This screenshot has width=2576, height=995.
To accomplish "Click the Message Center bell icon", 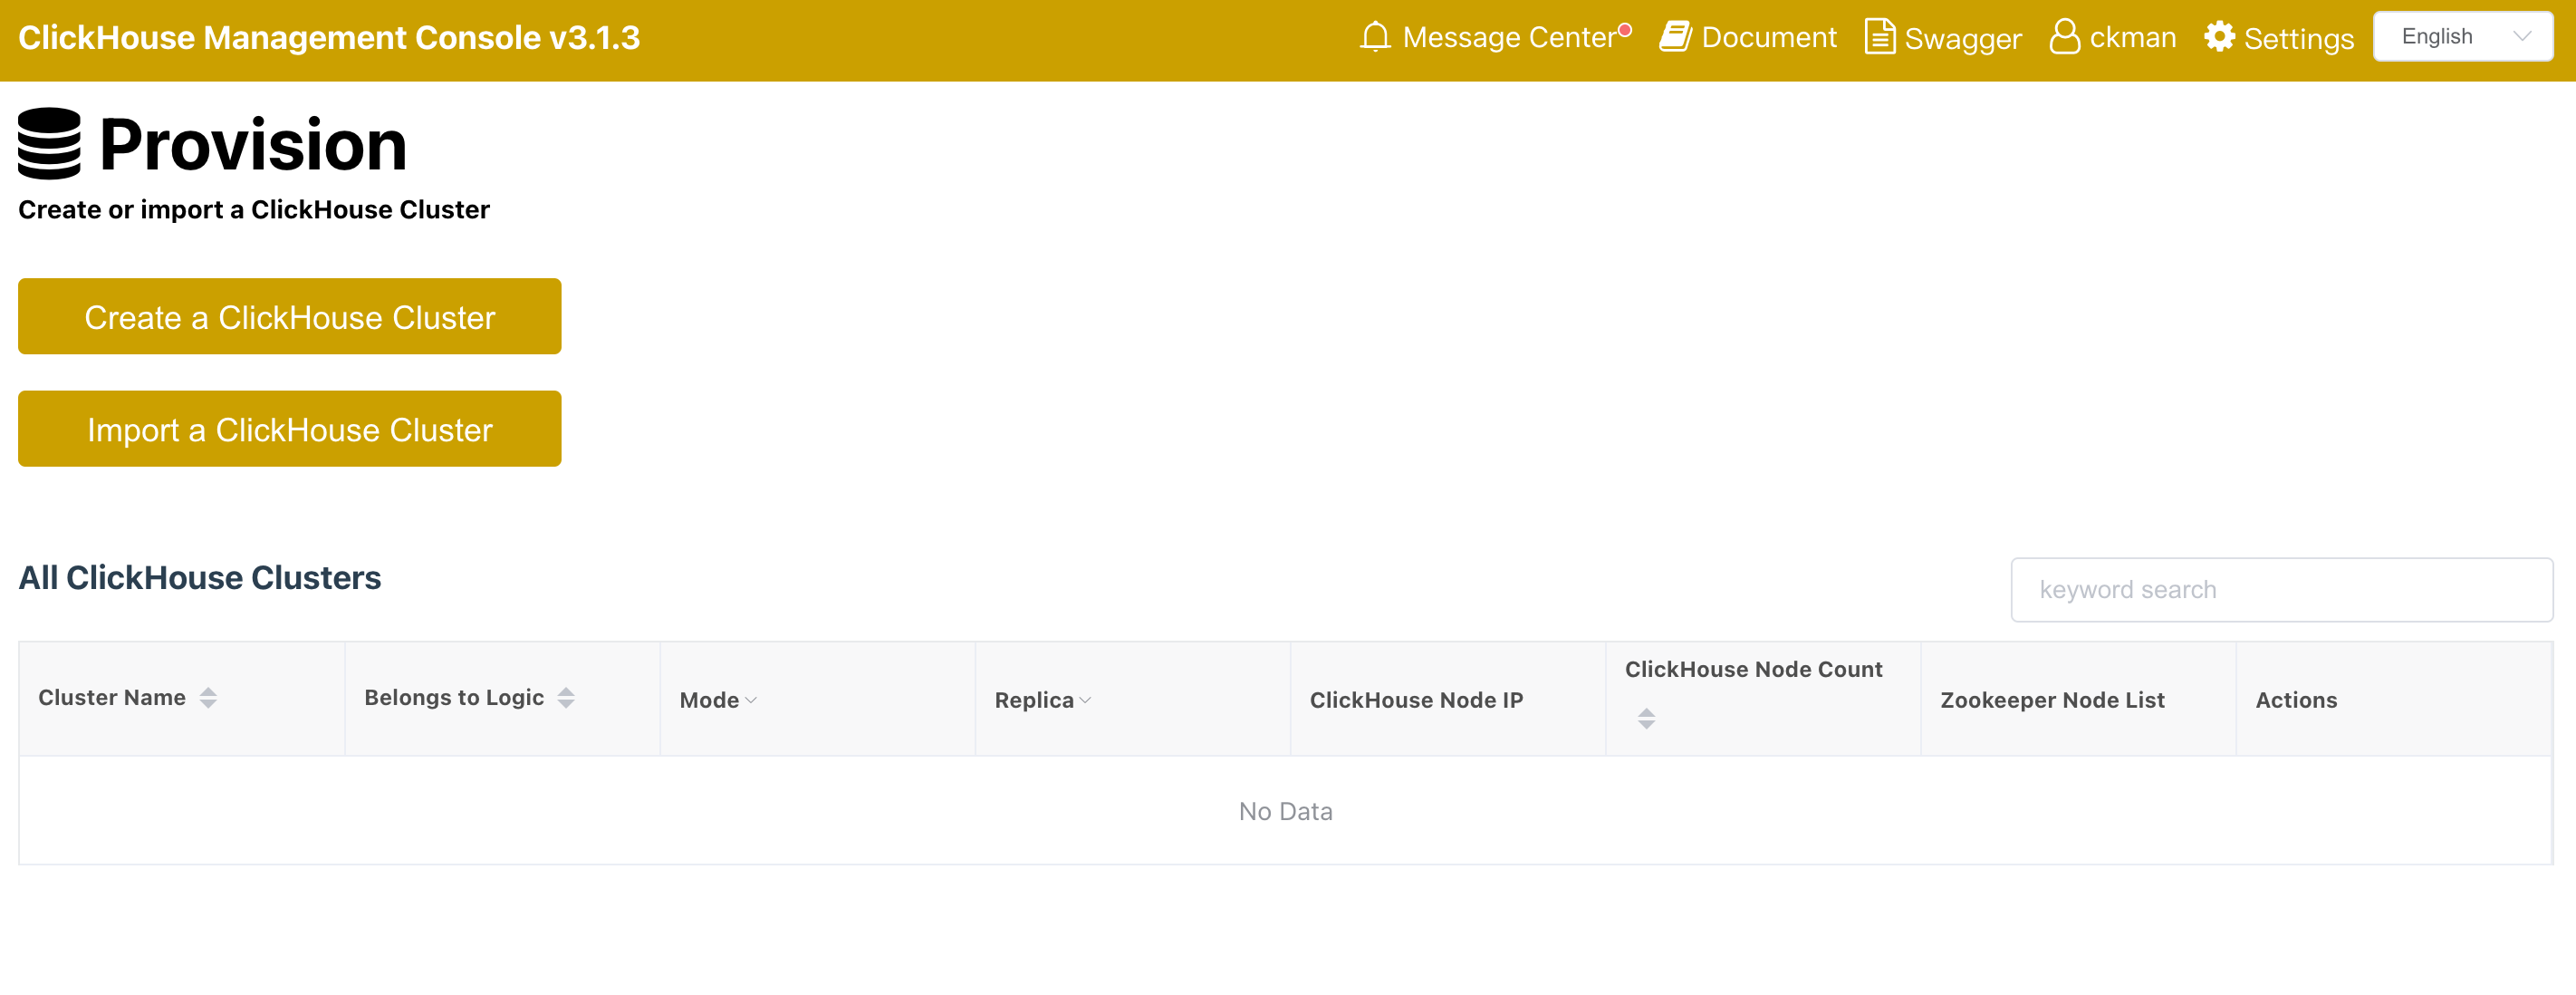I will pos(1375,37).
